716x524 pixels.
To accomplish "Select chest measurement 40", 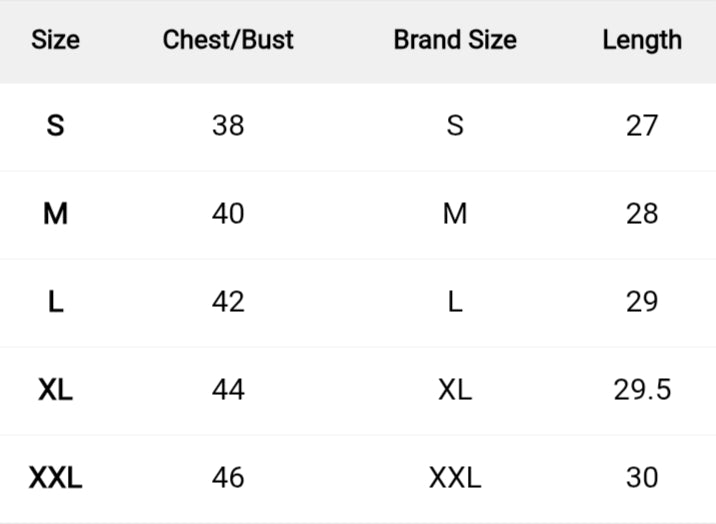I will [x=228, y=214].
